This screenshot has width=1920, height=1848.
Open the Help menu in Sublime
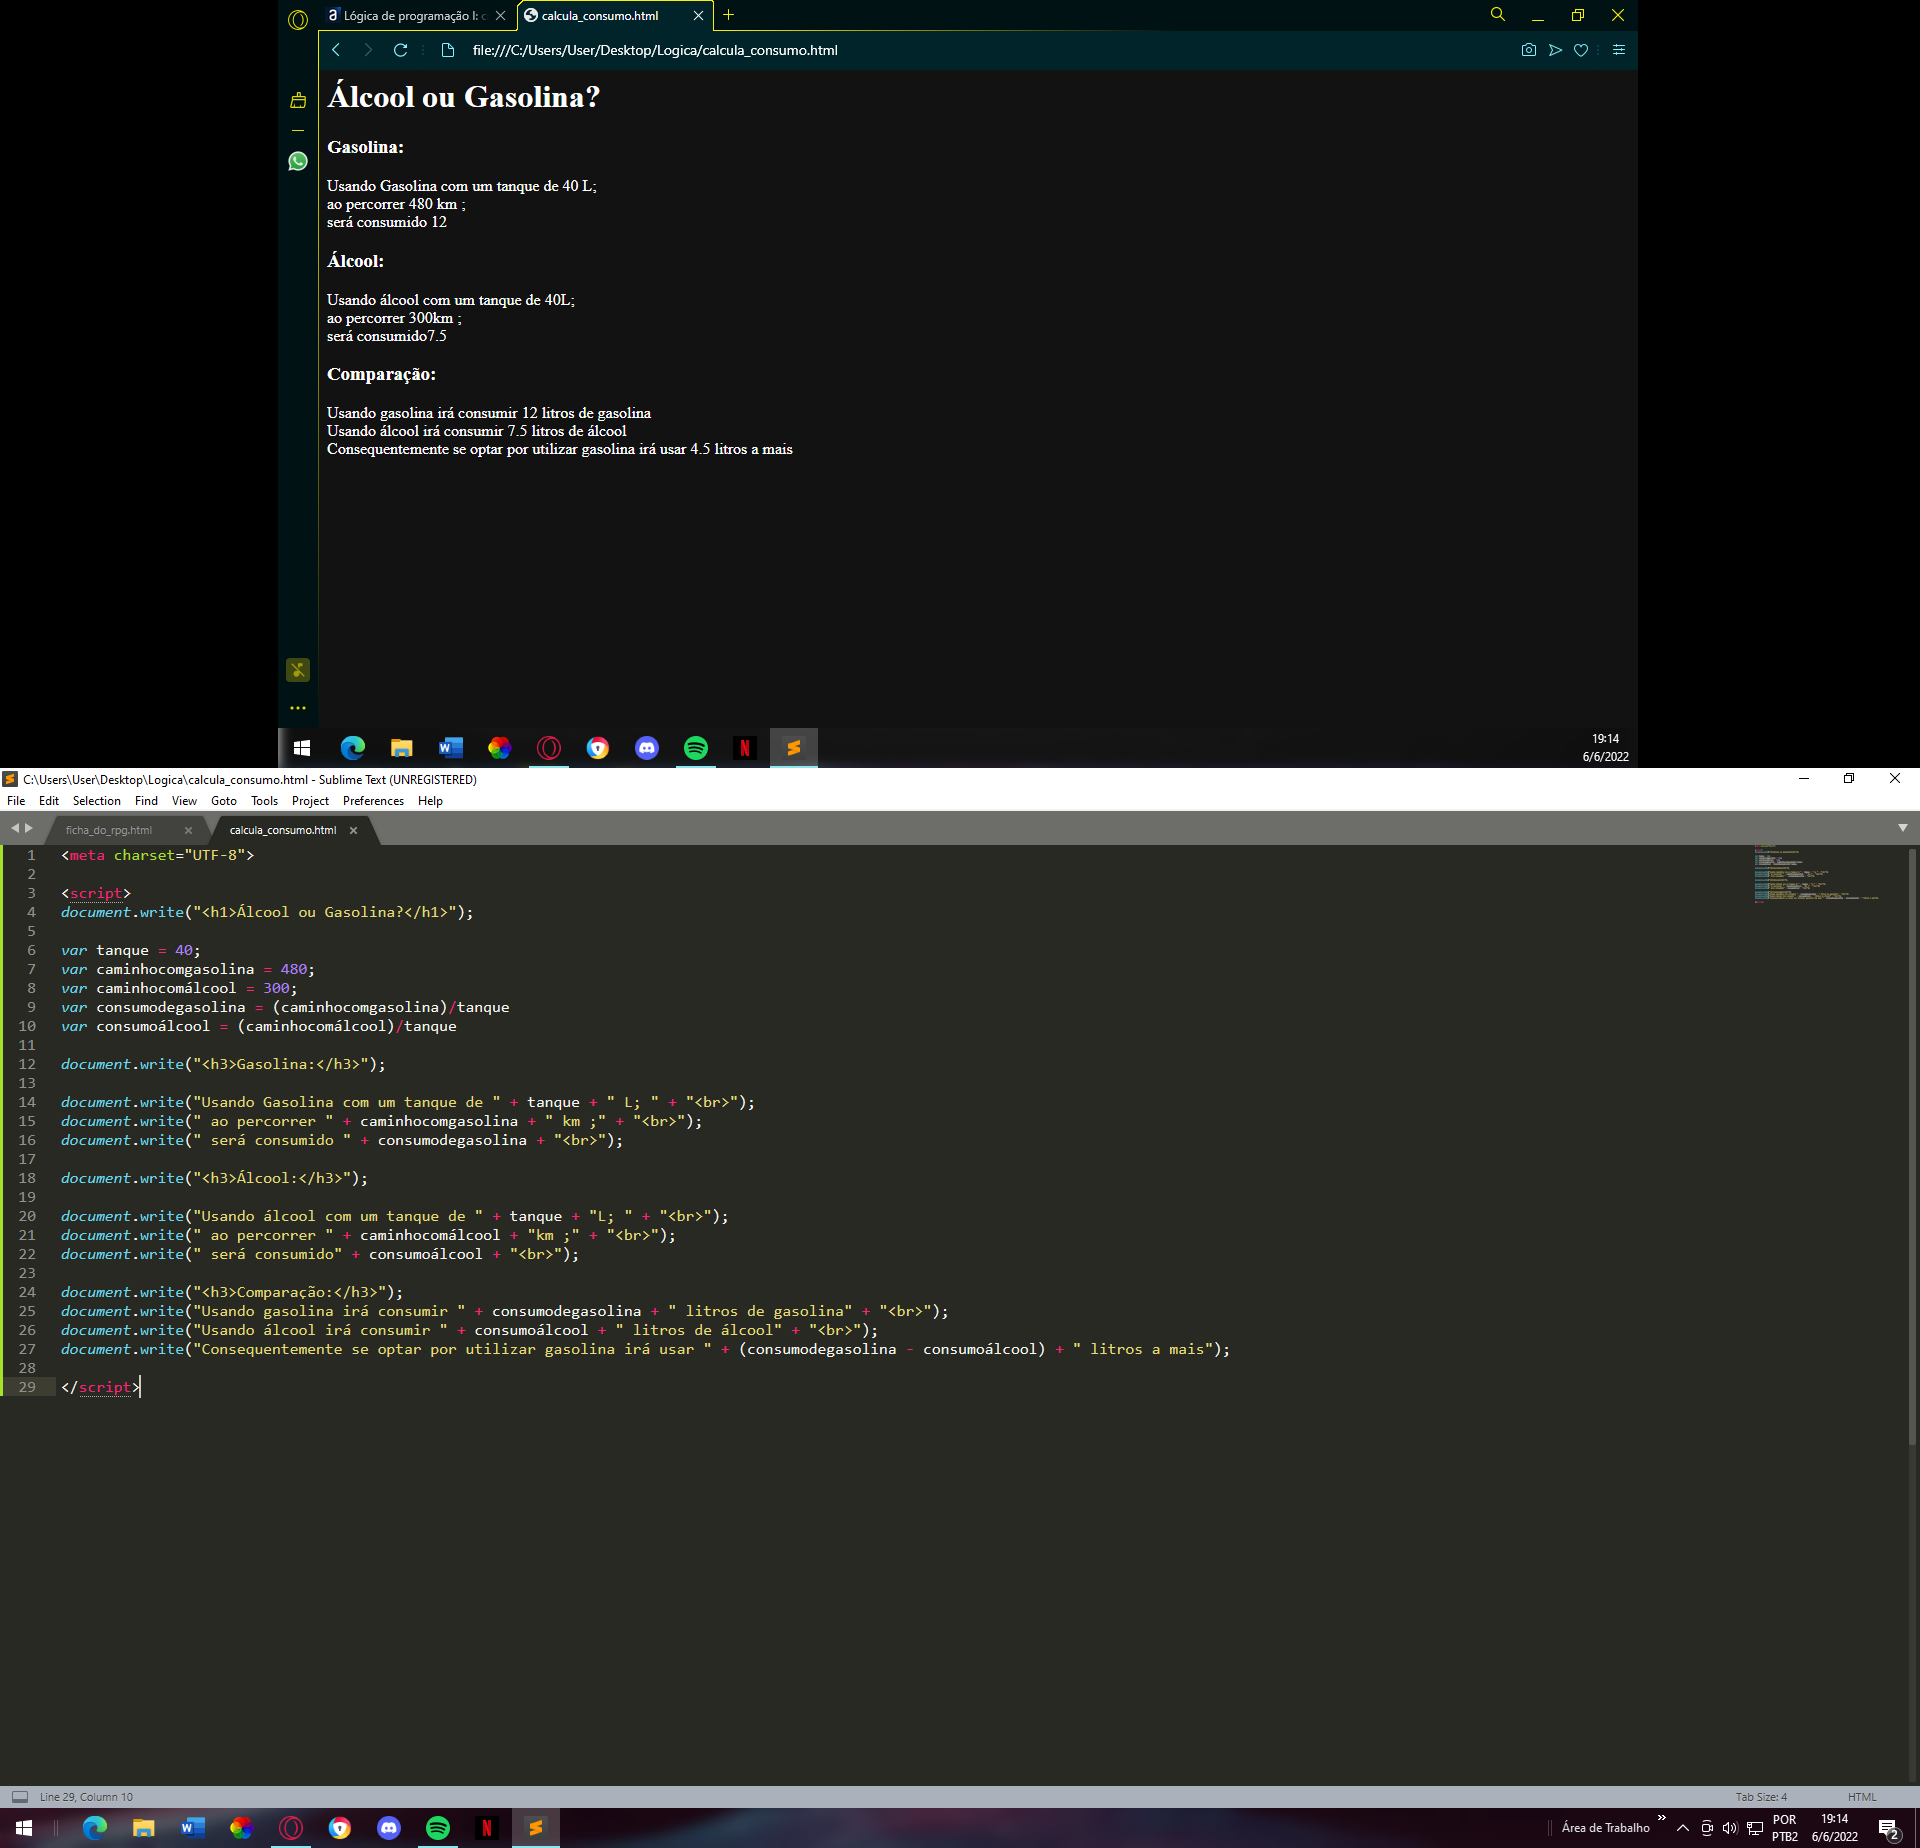(x=430, y=801)
